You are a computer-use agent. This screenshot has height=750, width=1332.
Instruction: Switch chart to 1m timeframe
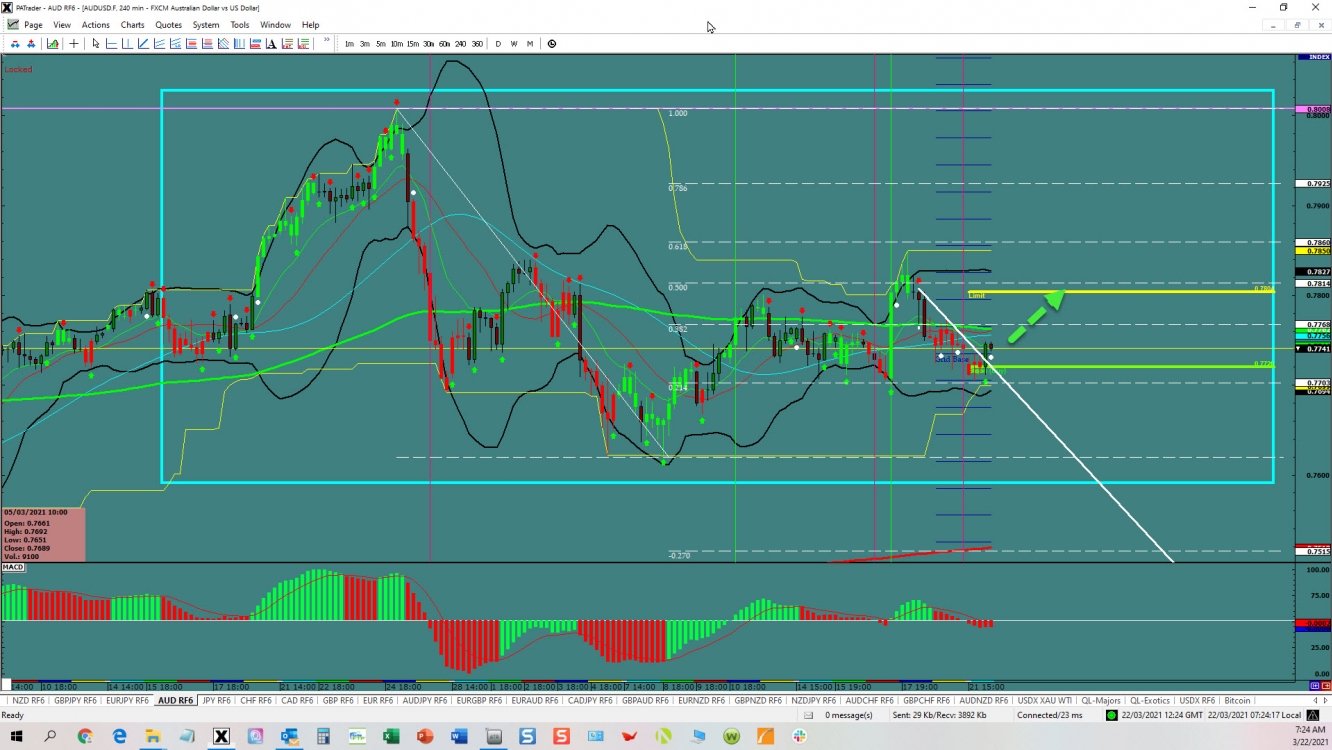tap(349, 44)
